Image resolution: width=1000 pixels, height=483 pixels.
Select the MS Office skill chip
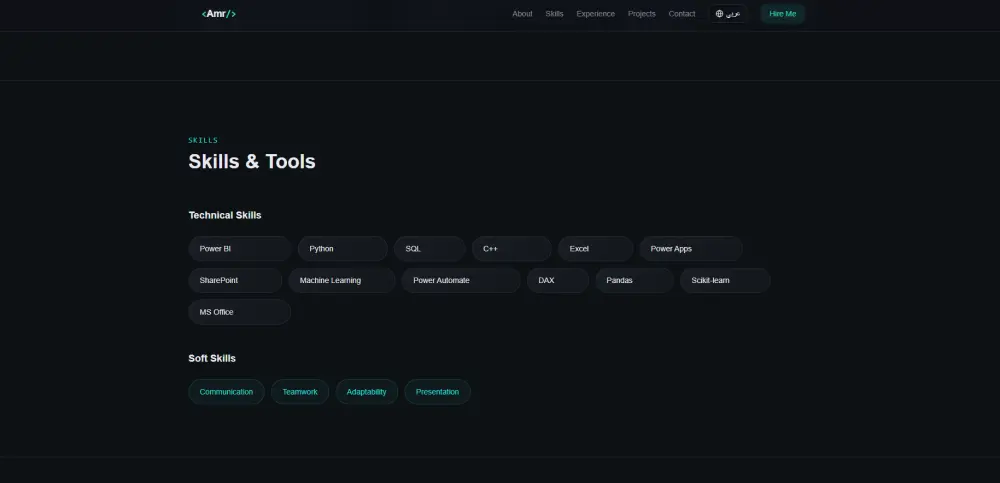pyautogui.click(x=240, y=312)
